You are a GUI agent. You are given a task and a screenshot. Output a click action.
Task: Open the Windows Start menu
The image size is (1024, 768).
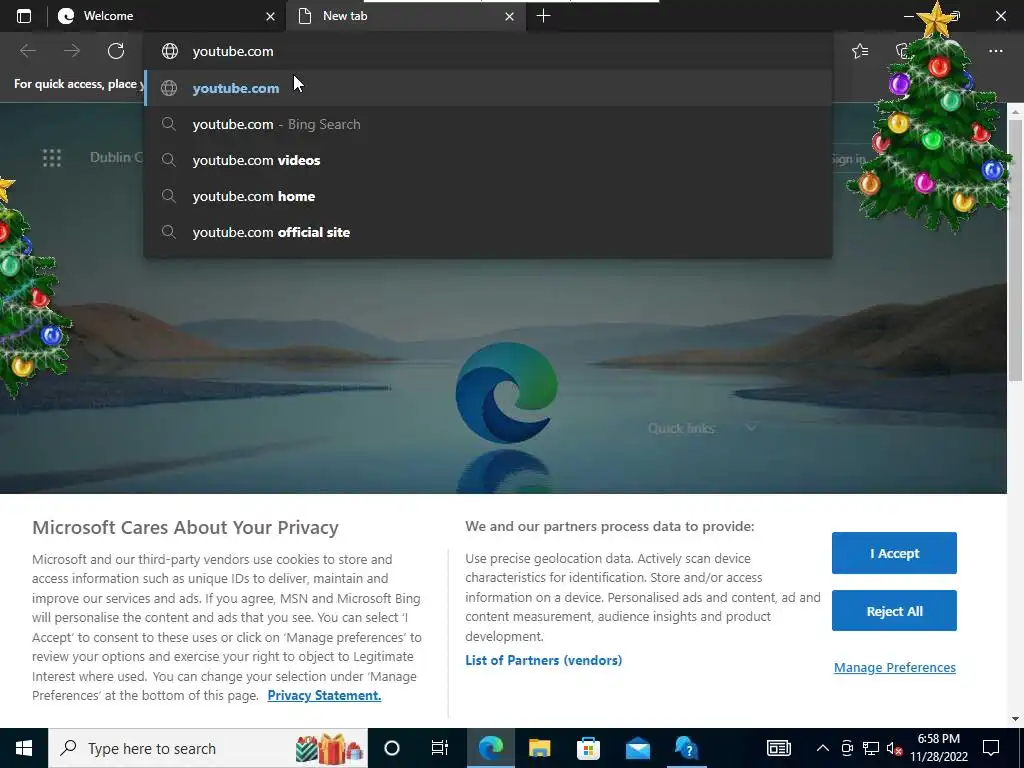24,748
